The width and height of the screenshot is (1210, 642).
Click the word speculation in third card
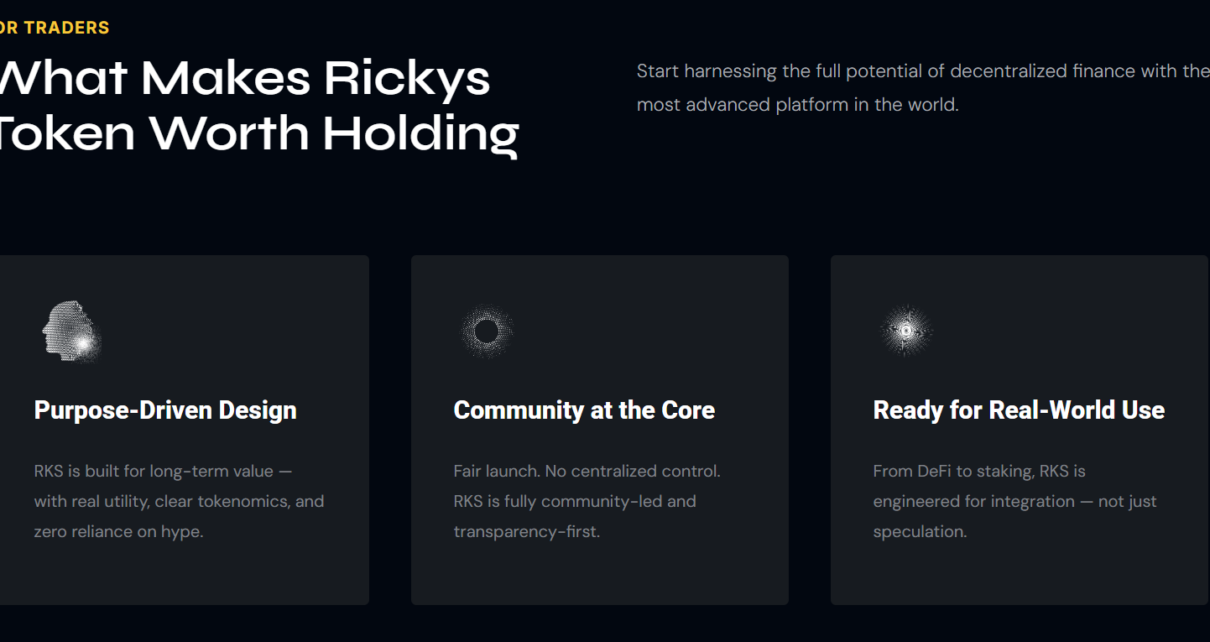point(920,532)
